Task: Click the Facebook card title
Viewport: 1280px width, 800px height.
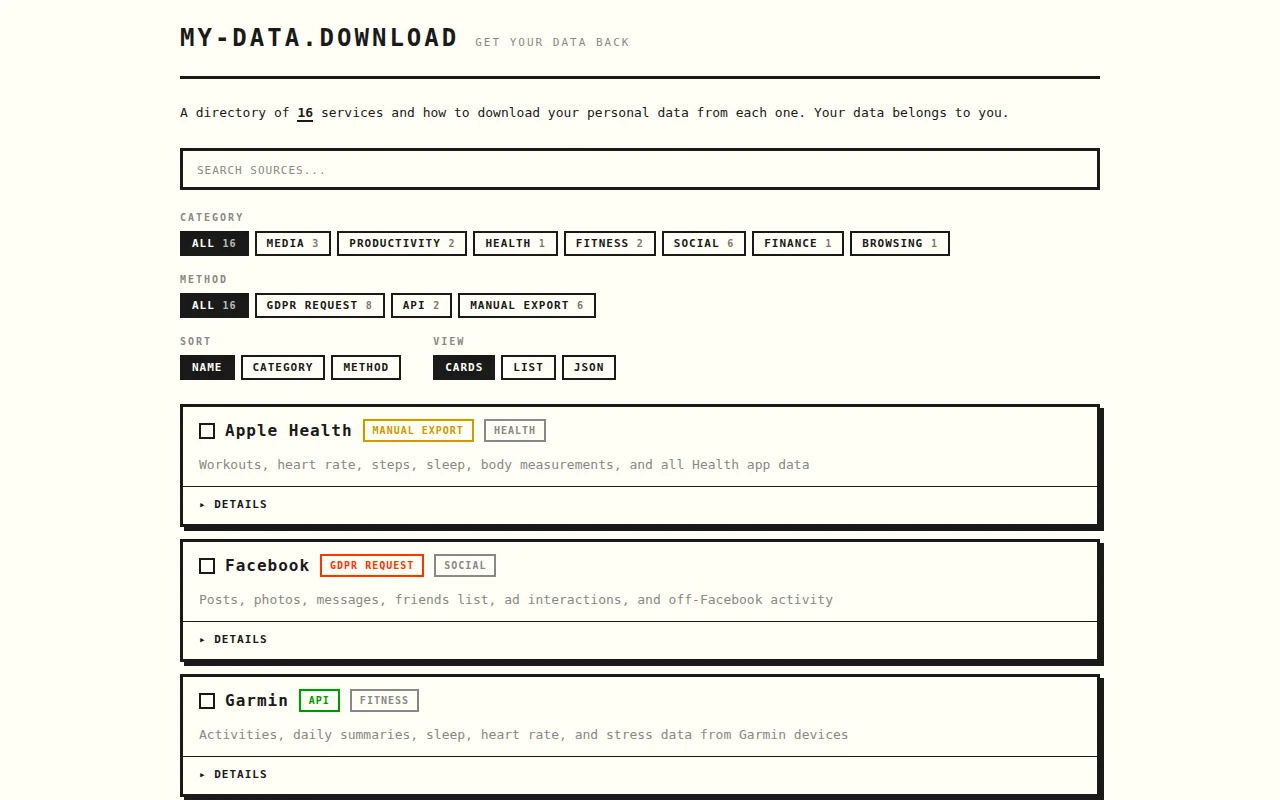Action: [x=267, y=566]
